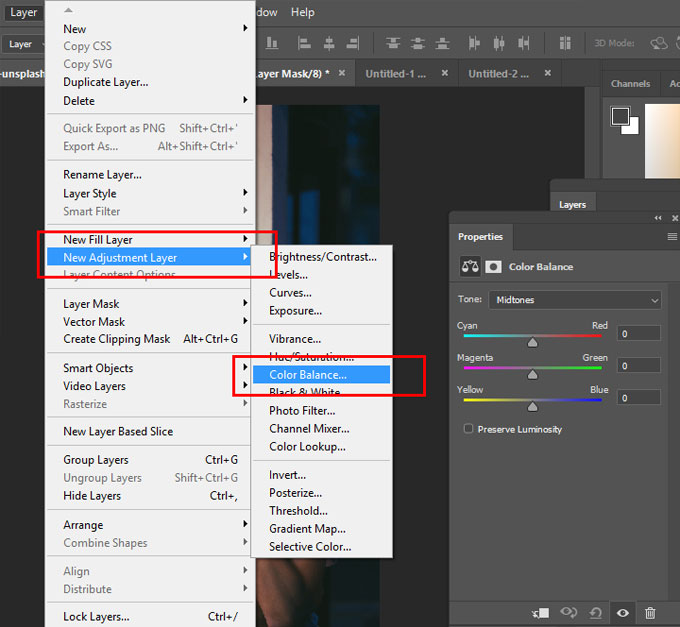Image resolution: width=680 pixels, height=627 pixels.
Task: Open the Channels panel tab
Action: coord(630,84)
